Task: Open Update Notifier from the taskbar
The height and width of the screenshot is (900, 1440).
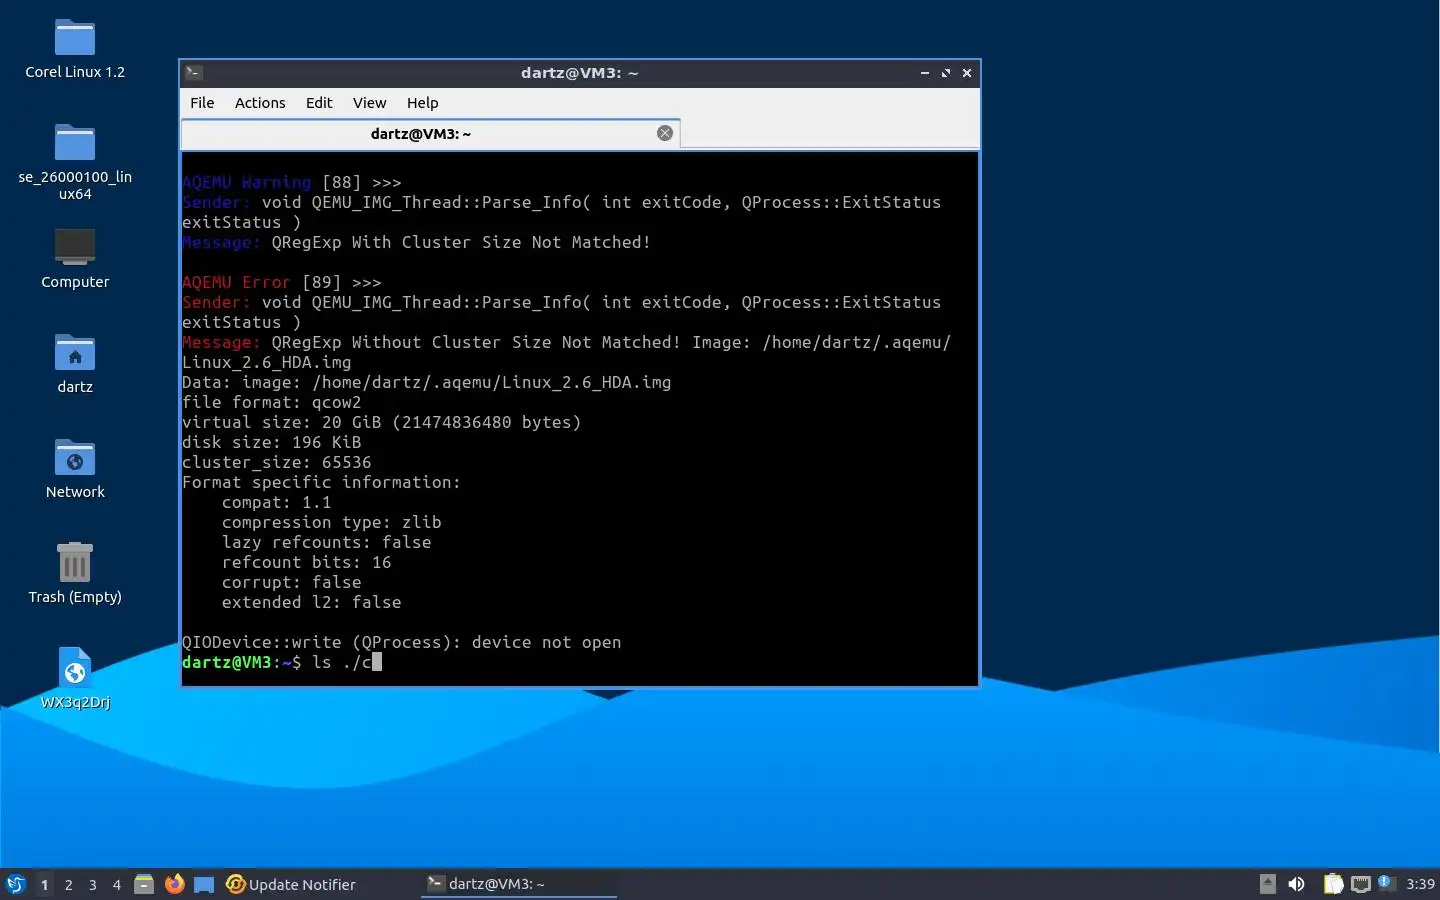Action: [291, 884]
